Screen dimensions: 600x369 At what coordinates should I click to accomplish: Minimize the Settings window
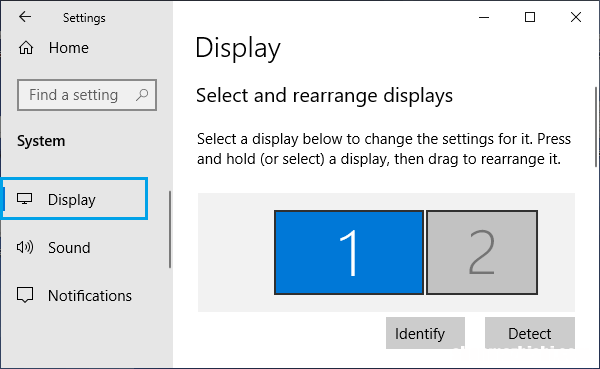[x=484, y=17]
